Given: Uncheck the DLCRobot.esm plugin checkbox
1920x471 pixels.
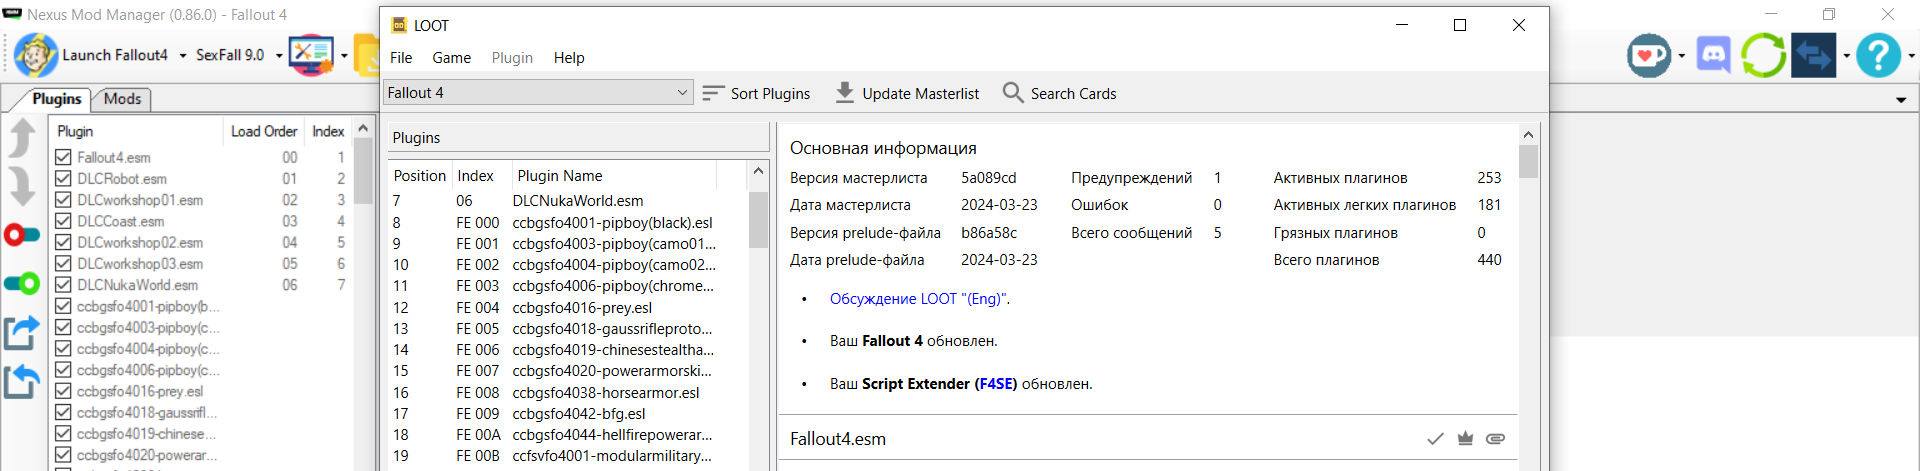Looking at the screenshot, I should (x=64, y=179).
